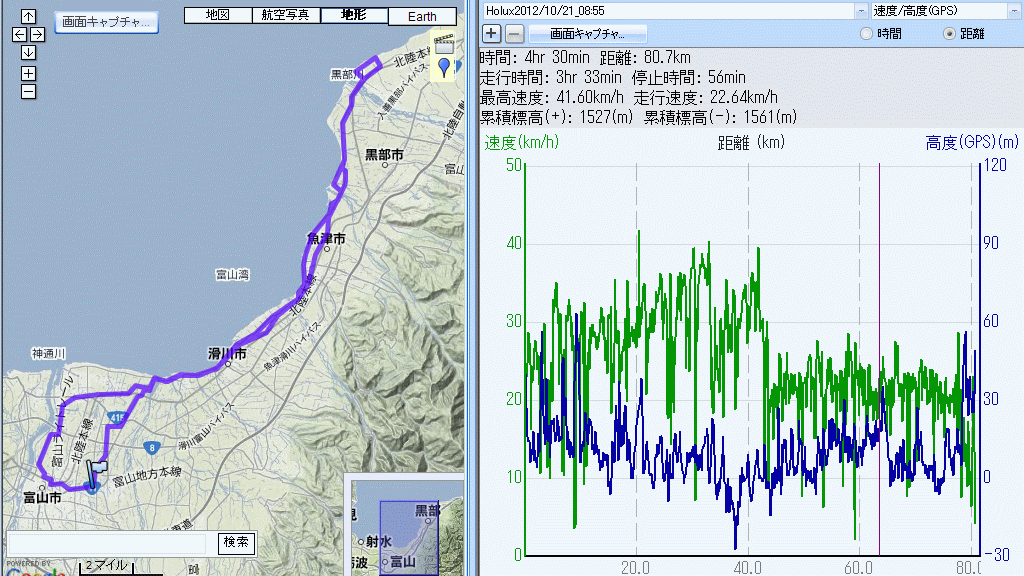
Task: Click the flag marker on the route
Action: point(97,470)
